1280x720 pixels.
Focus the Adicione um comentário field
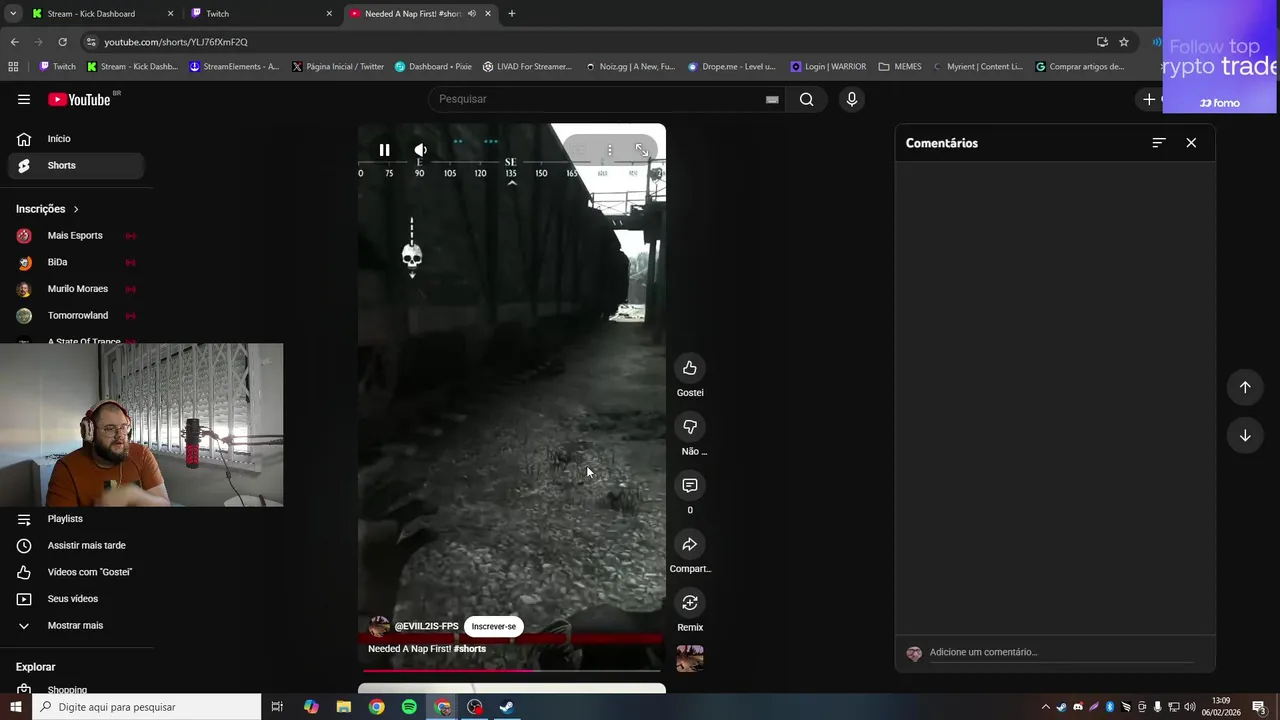click(1061, 652)
